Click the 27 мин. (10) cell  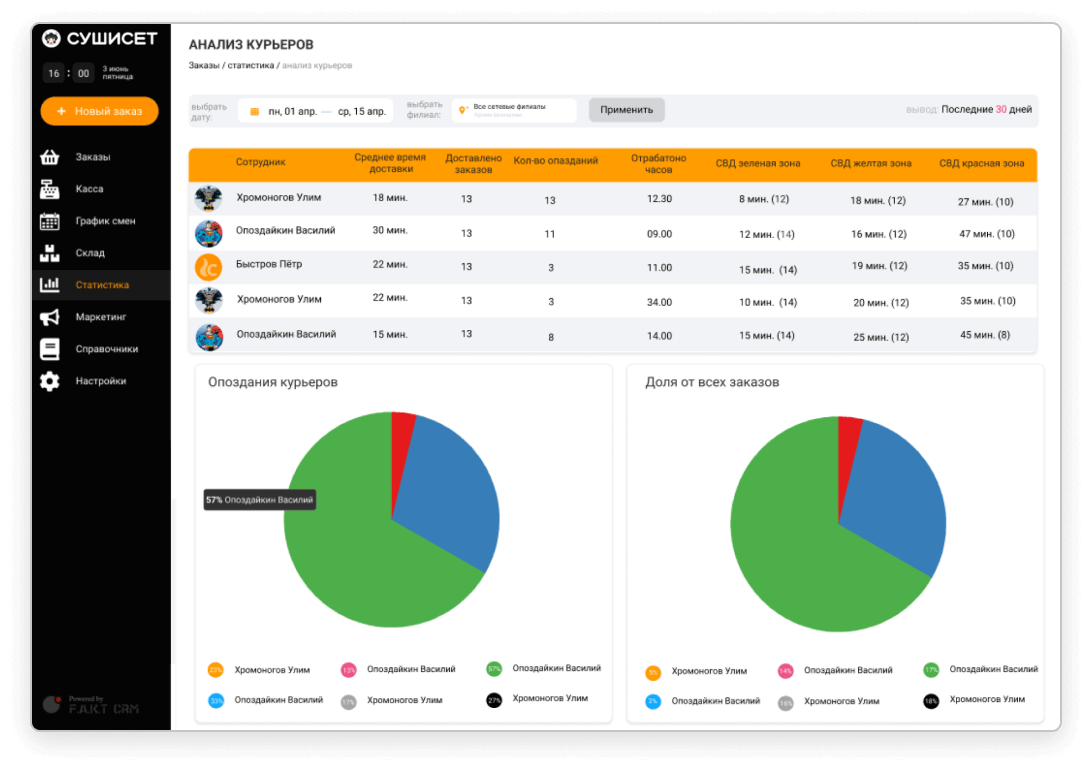pos(985,202)
